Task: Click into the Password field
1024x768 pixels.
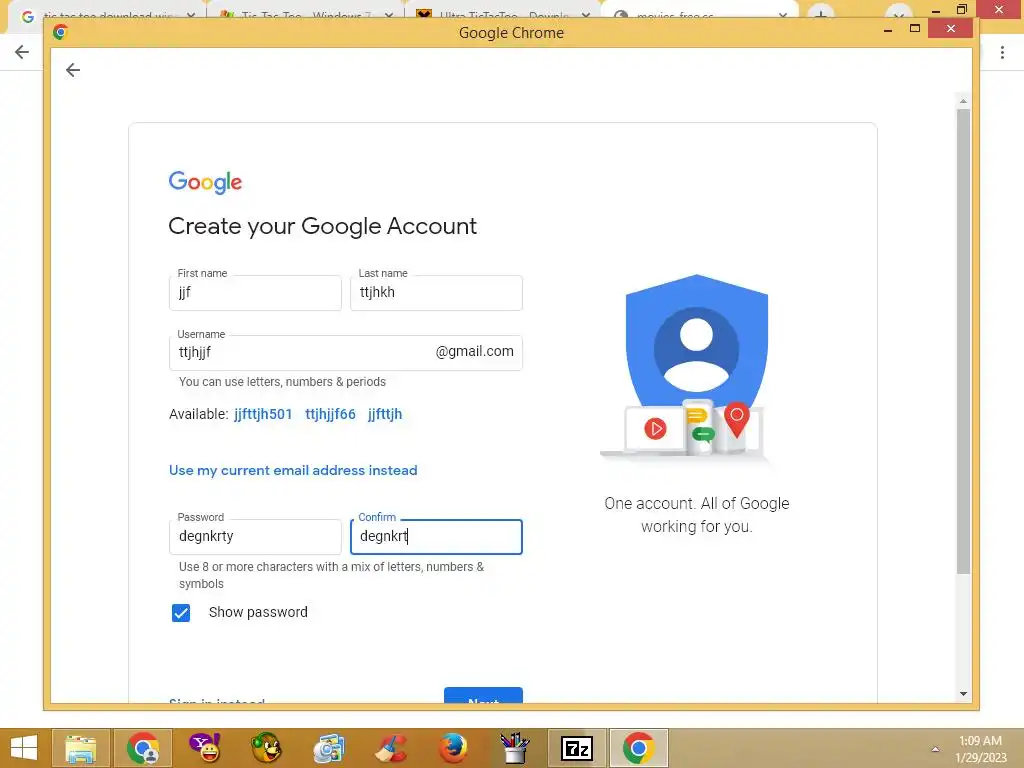Action: (x=255, y=537)
